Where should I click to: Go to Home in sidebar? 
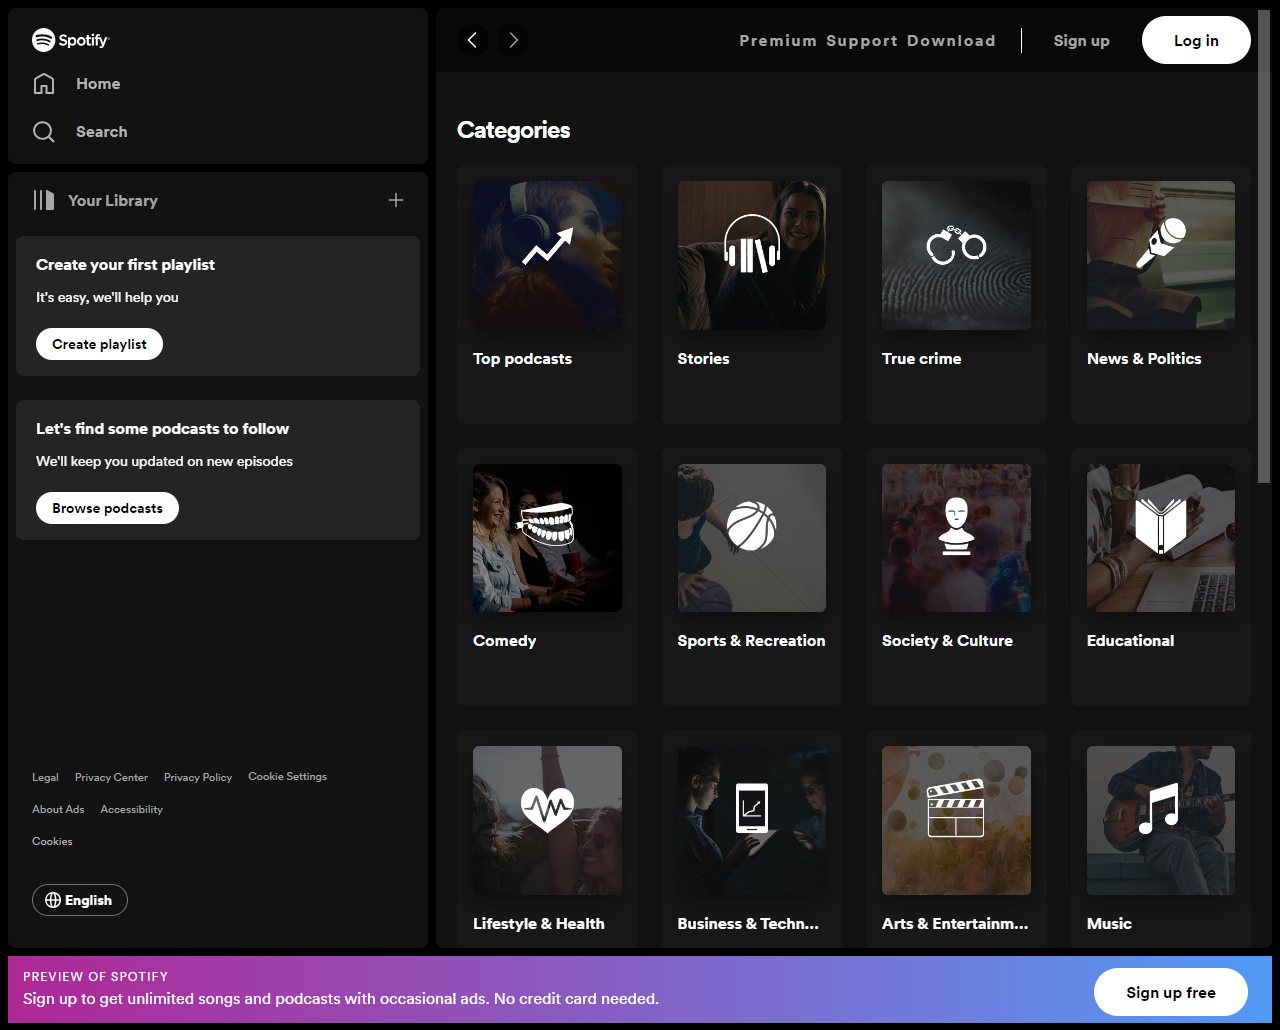click(x=98, y=84)
